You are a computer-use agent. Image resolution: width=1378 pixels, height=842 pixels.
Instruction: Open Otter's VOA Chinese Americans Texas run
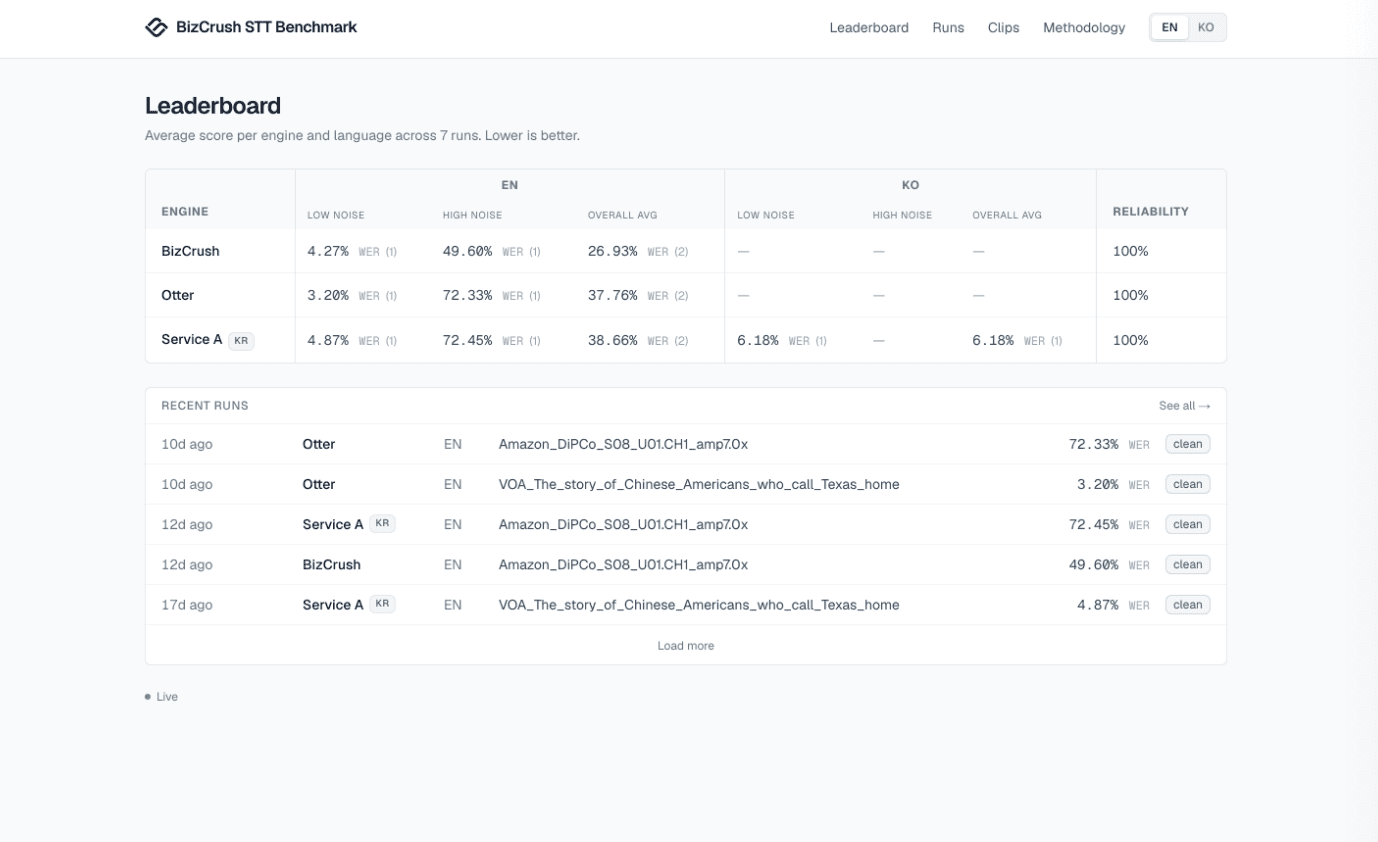pos(699,484)
